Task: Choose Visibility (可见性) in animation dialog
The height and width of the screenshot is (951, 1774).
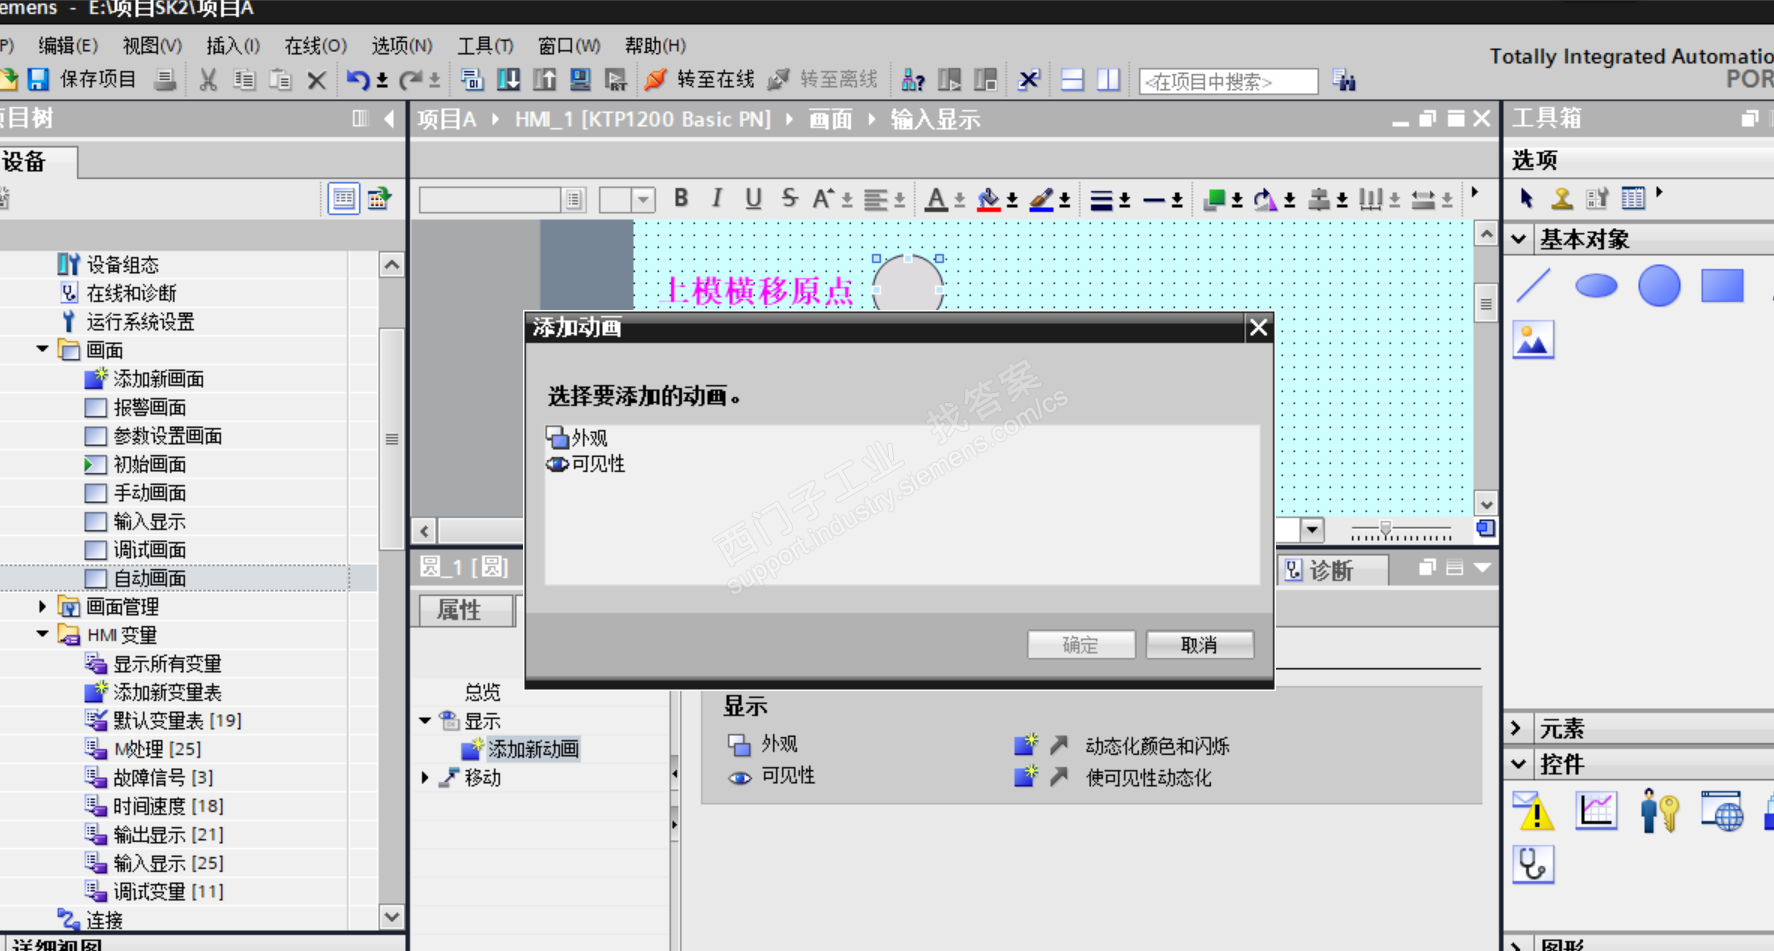Action: click(586, 464)
